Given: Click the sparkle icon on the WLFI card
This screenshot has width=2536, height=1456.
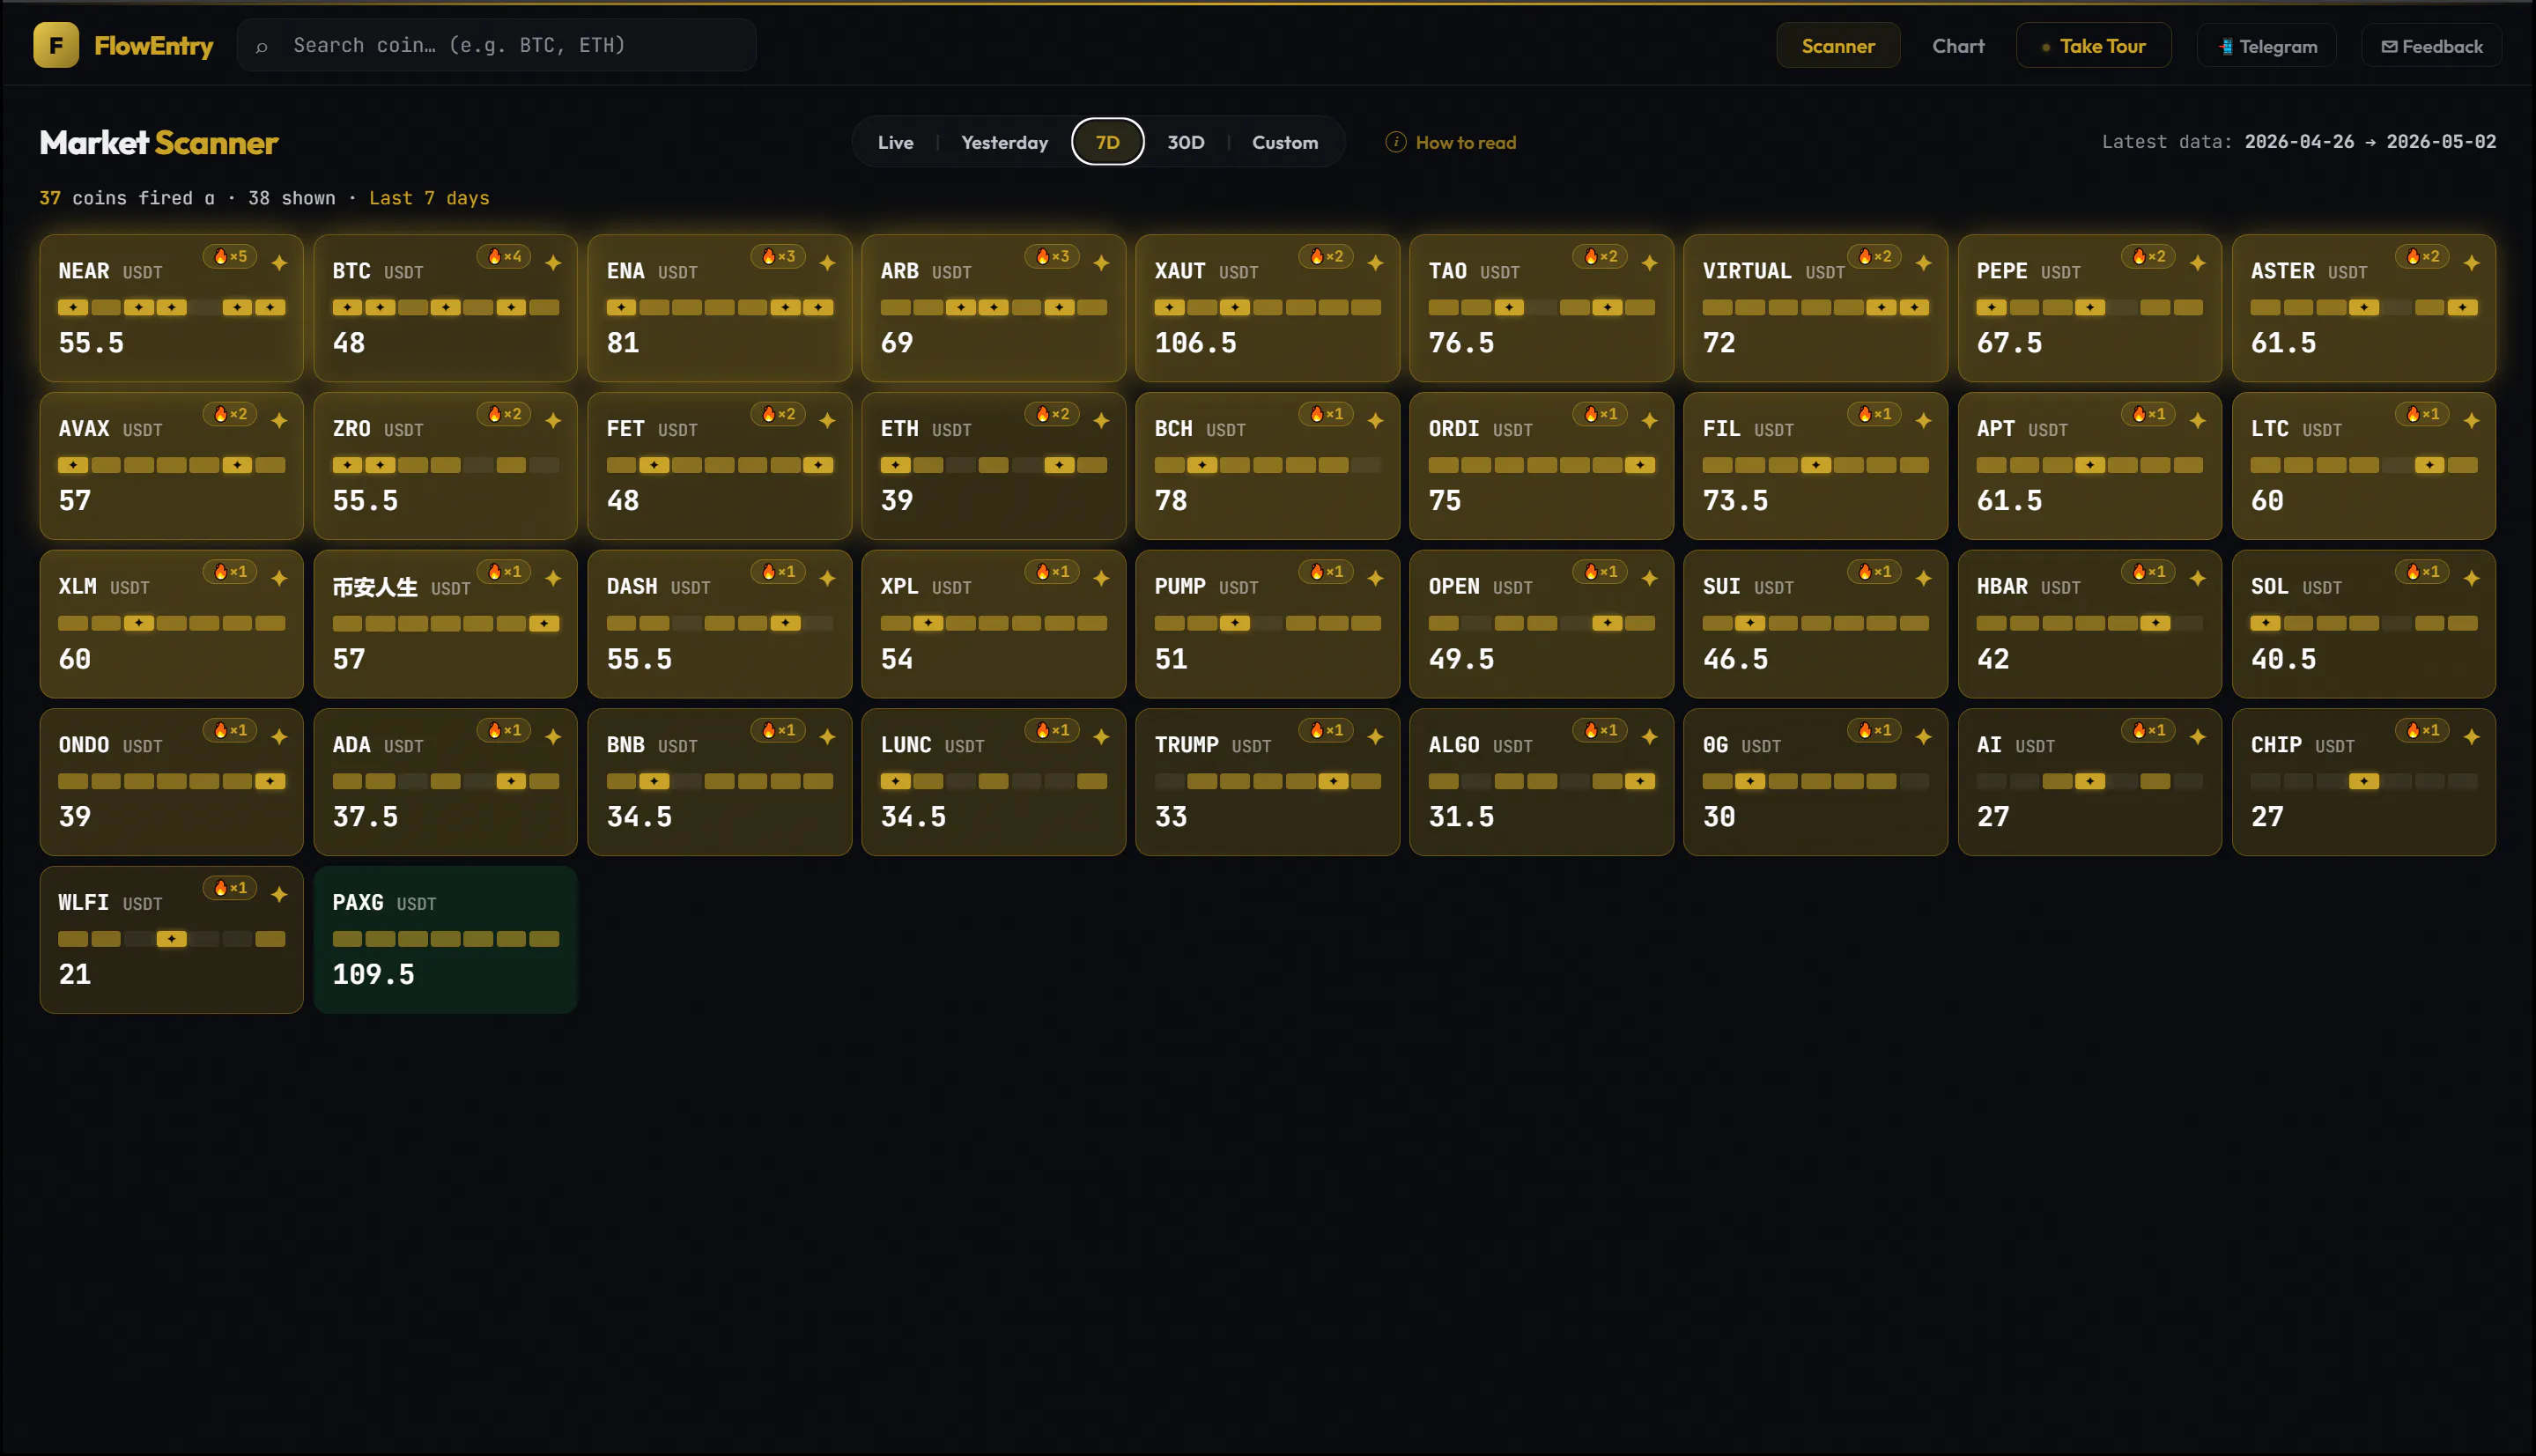Looking at the screenshot, I should (x=280, y=895).
